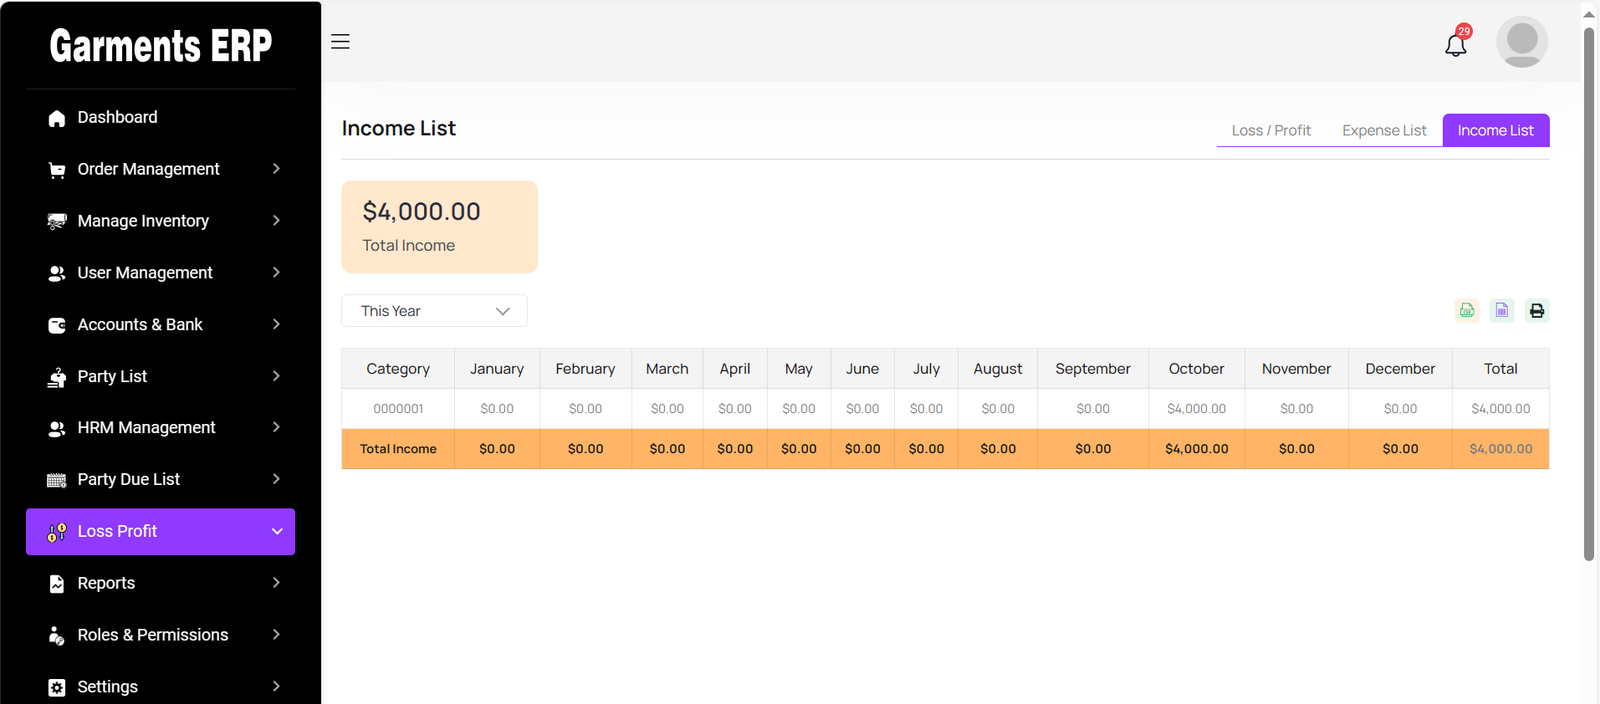Click the $4,000.00 Total Income card
1600x704 pixels.
(439, 227)
